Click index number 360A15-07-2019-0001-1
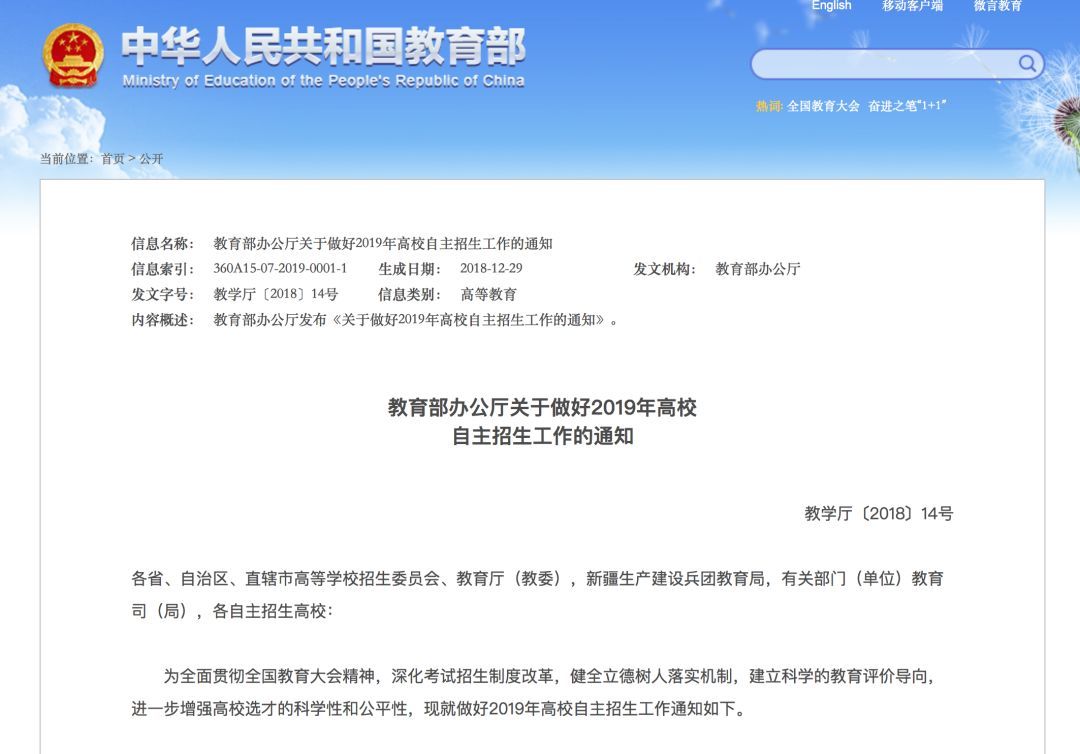Image resolution: width=1080 pixels, height=754 pixels. click(280, 269)
